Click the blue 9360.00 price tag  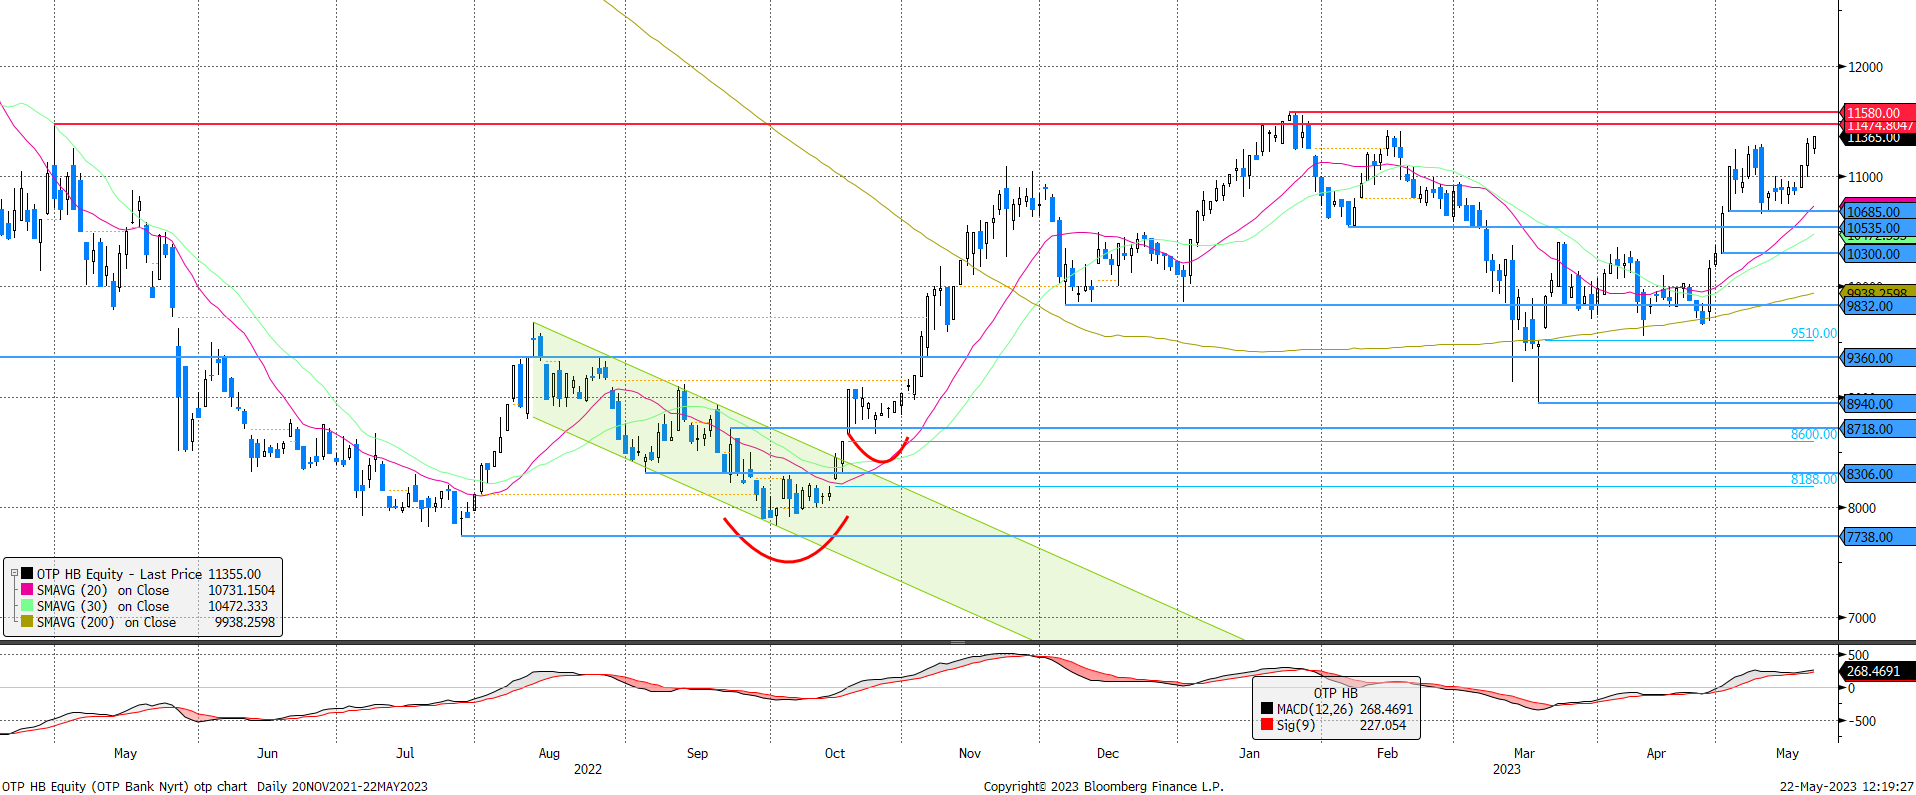[x=1878, y=357]
